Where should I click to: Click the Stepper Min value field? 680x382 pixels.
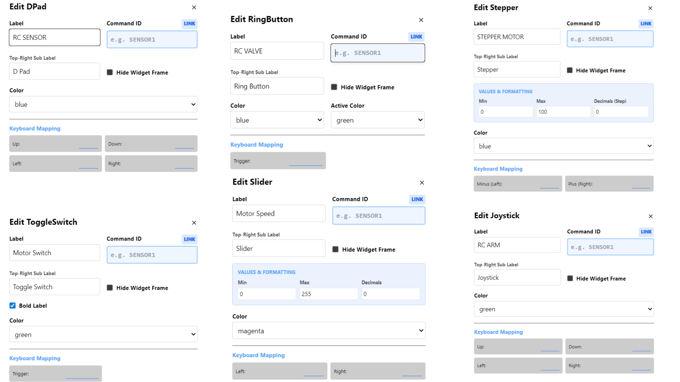click(506, 112)
